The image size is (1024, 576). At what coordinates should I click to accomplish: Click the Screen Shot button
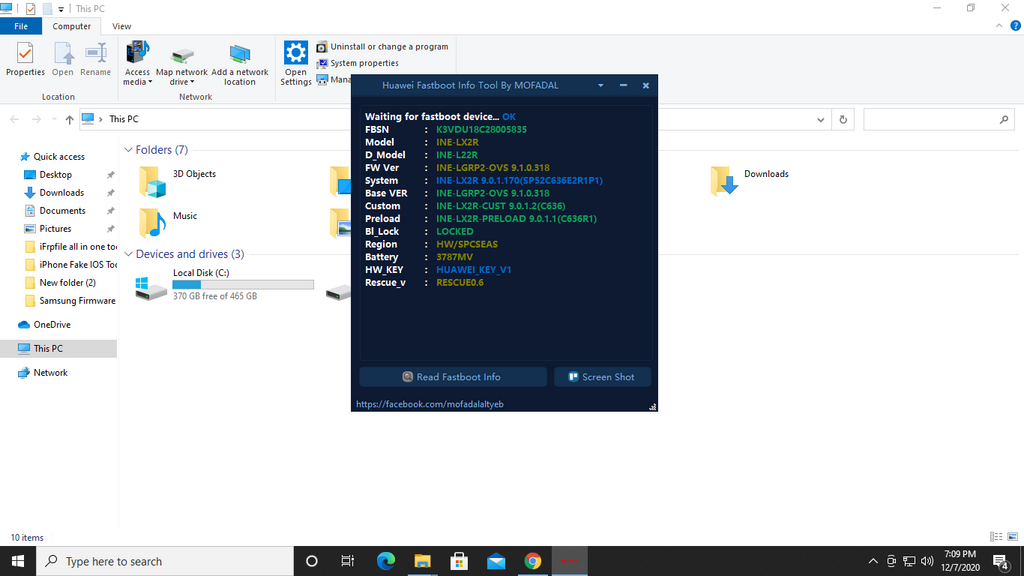coord(602,377)
